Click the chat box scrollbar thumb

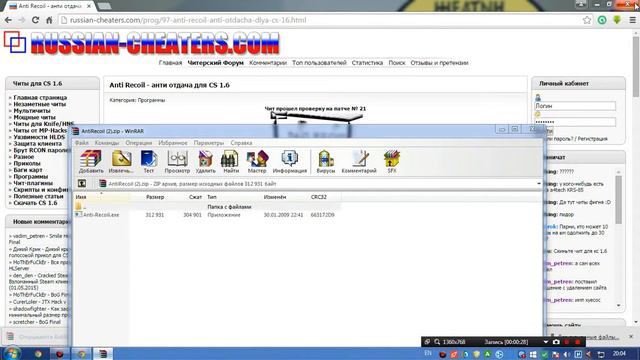[618, 200]
